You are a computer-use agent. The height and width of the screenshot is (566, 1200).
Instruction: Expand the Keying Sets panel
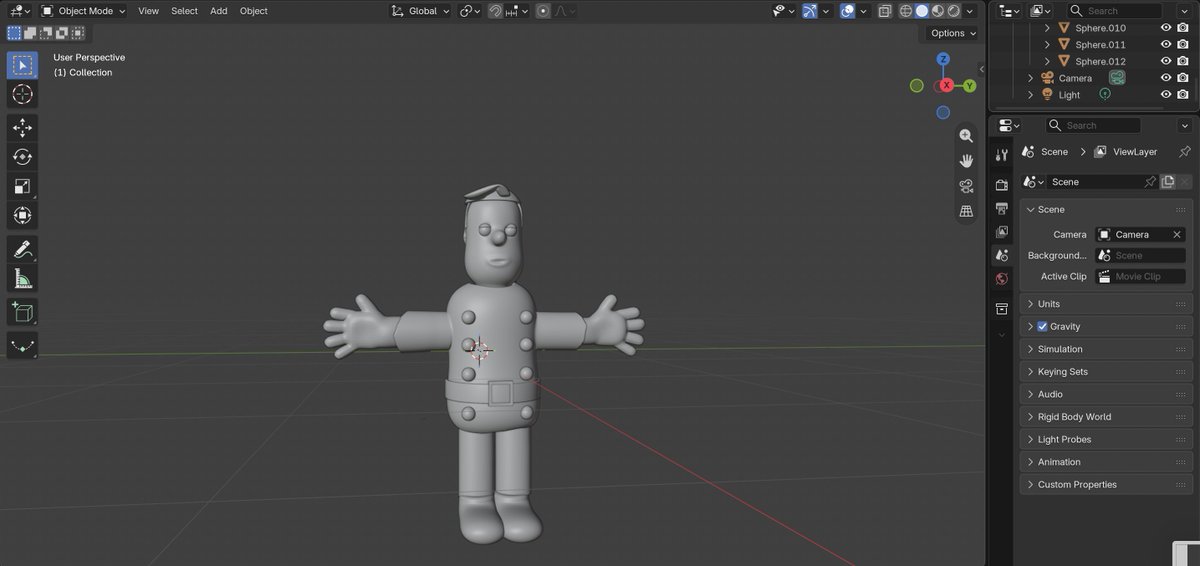click(x=1107, y=372)
